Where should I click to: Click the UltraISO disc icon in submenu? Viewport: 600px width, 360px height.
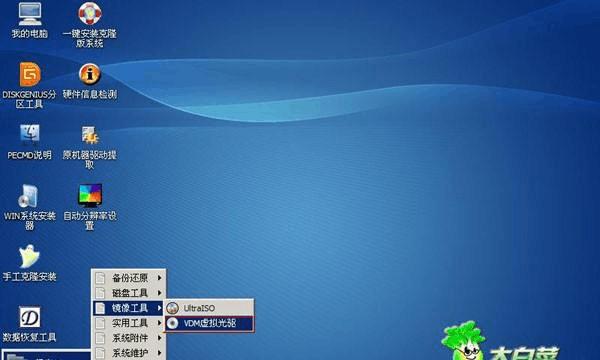click(x=173, y=308)
